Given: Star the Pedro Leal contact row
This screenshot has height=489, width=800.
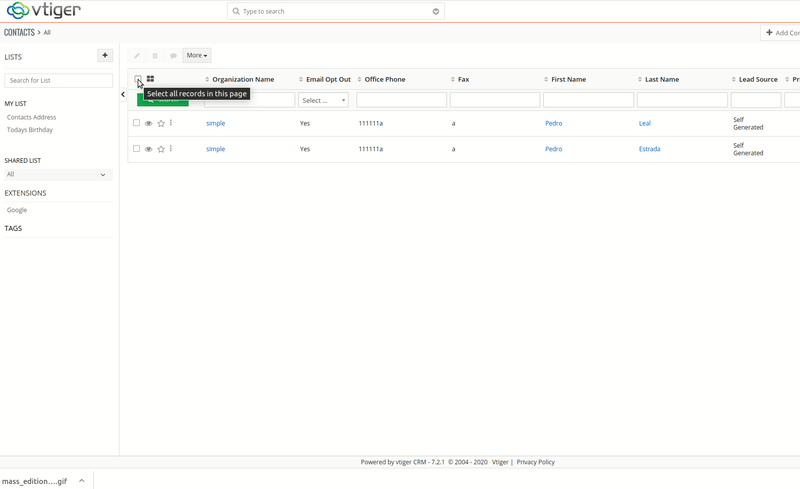Looking at the screenshot, I should (x=160, y=123).
